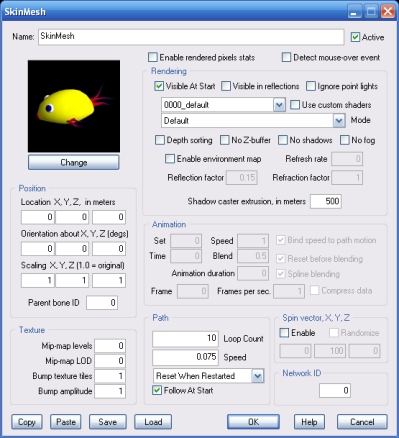Image resolution: width=399 pixels, height=438 pixels.
Task: Click the Shadow caster extrusion field
Action: (326, 201)
